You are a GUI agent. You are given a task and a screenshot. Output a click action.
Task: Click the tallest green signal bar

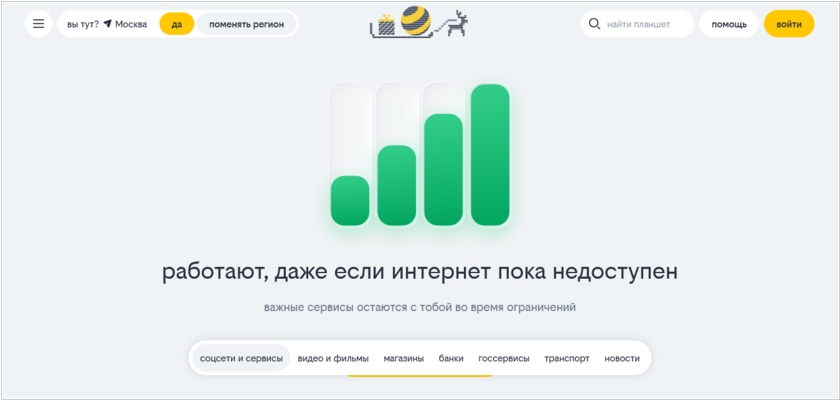click(x=490, y=155)
